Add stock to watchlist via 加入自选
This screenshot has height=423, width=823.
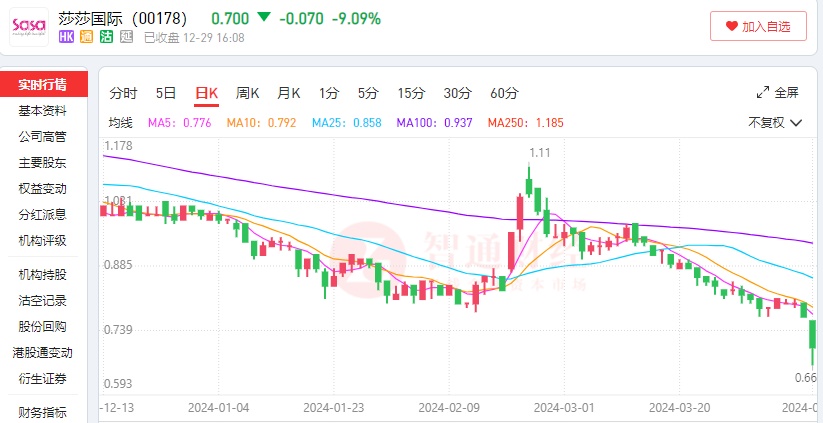[x=757, y=26]
